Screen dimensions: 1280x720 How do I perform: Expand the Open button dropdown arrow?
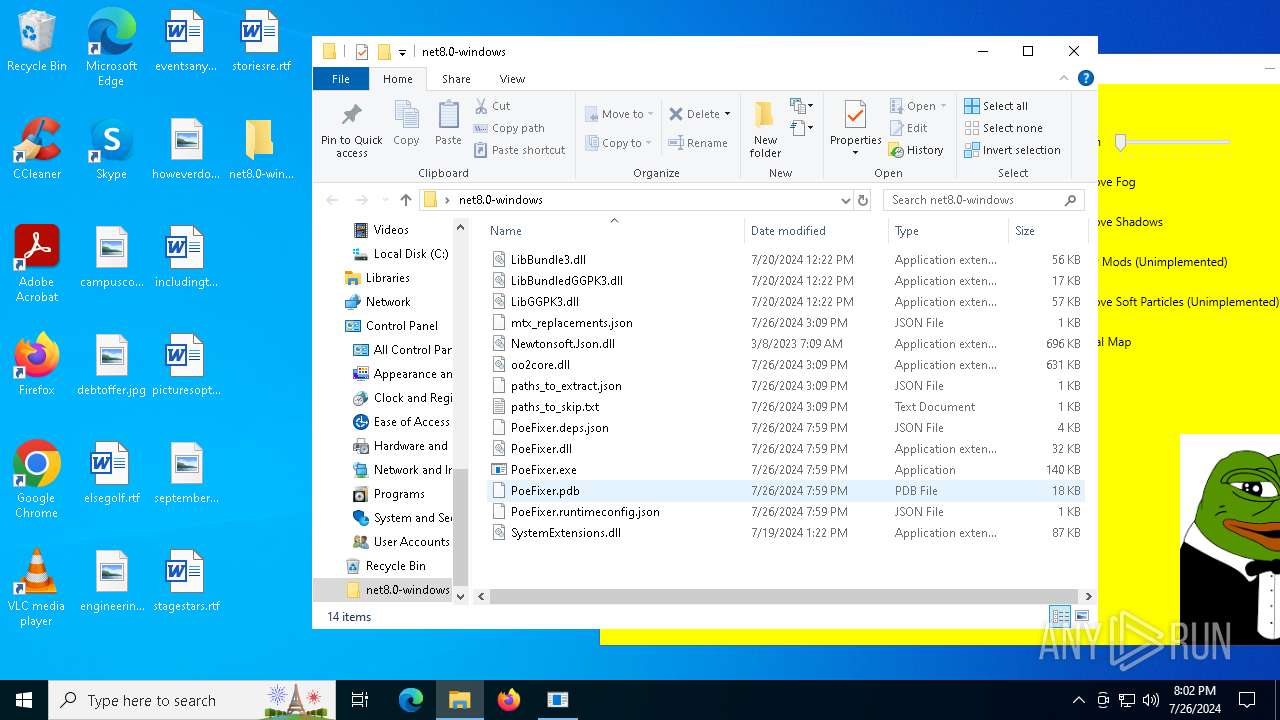coord(943,106)
